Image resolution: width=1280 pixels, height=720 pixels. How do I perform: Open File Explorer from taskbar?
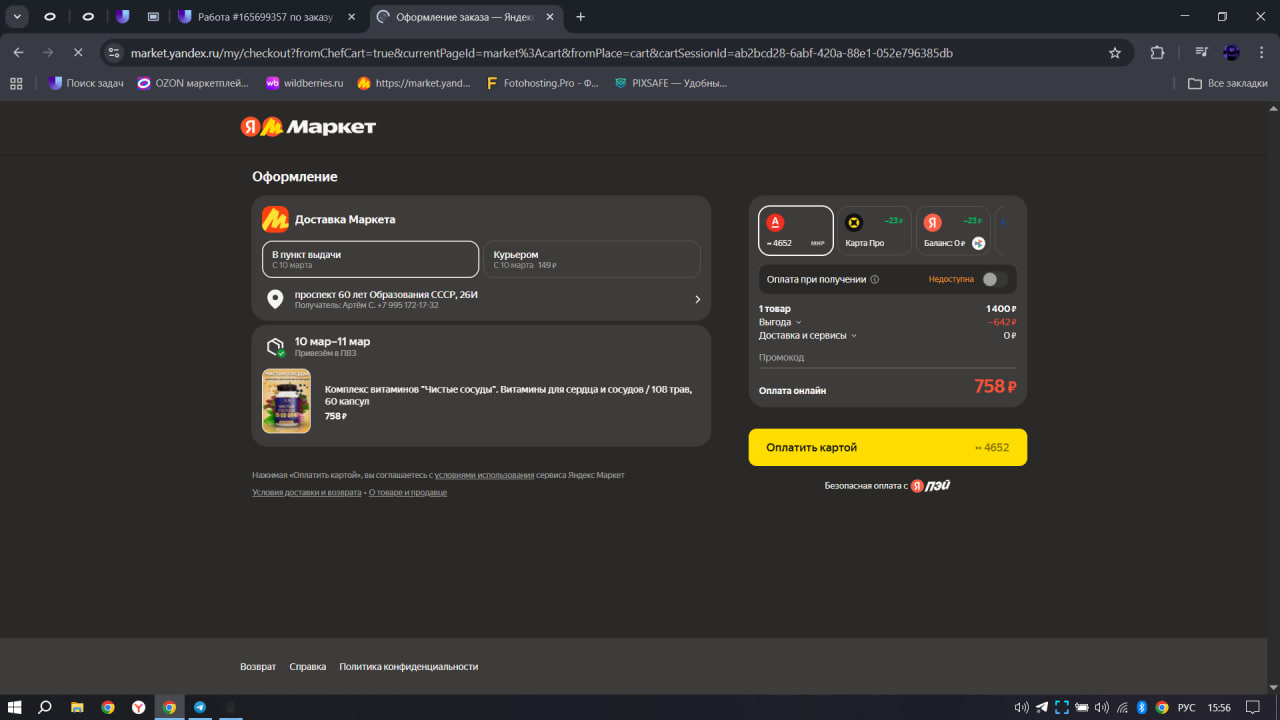77,707
